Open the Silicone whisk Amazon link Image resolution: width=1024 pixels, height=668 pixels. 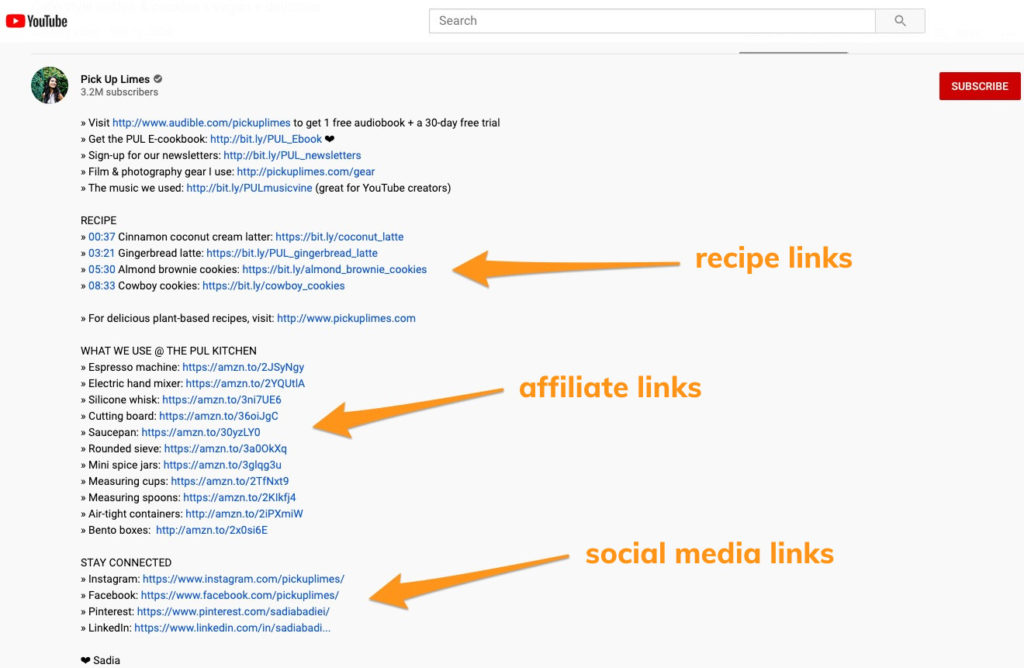pyautogui.click(x=221, y=400)
